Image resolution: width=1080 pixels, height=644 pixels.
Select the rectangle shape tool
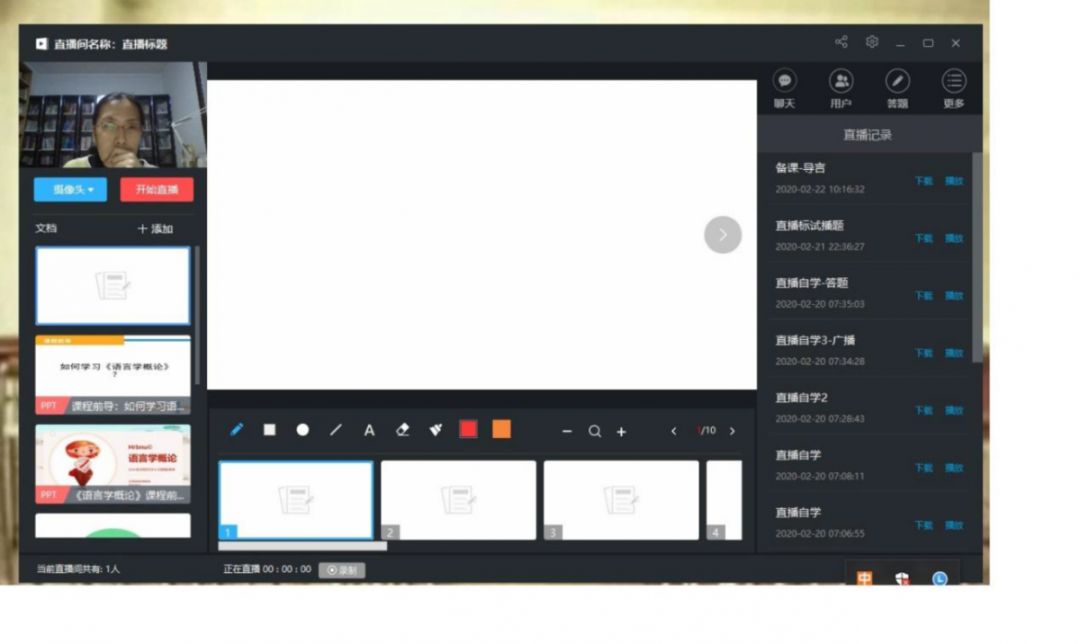coord(269,430)
